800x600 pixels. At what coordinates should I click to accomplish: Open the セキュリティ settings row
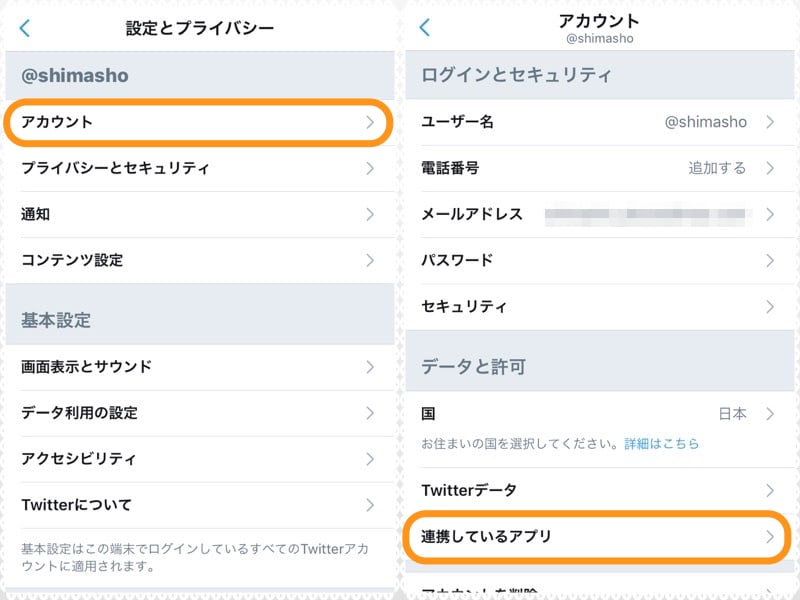click(x=600, y=307)
